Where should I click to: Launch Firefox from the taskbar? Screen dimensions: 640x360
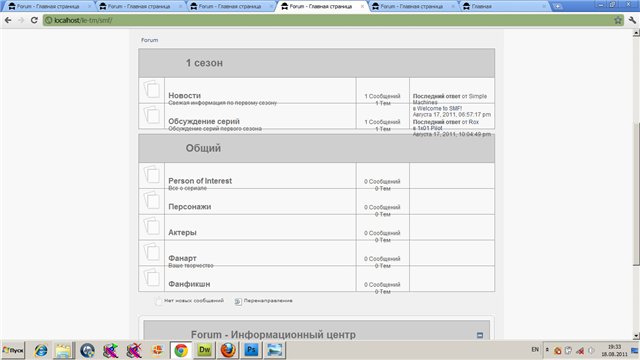pos(228,350)
